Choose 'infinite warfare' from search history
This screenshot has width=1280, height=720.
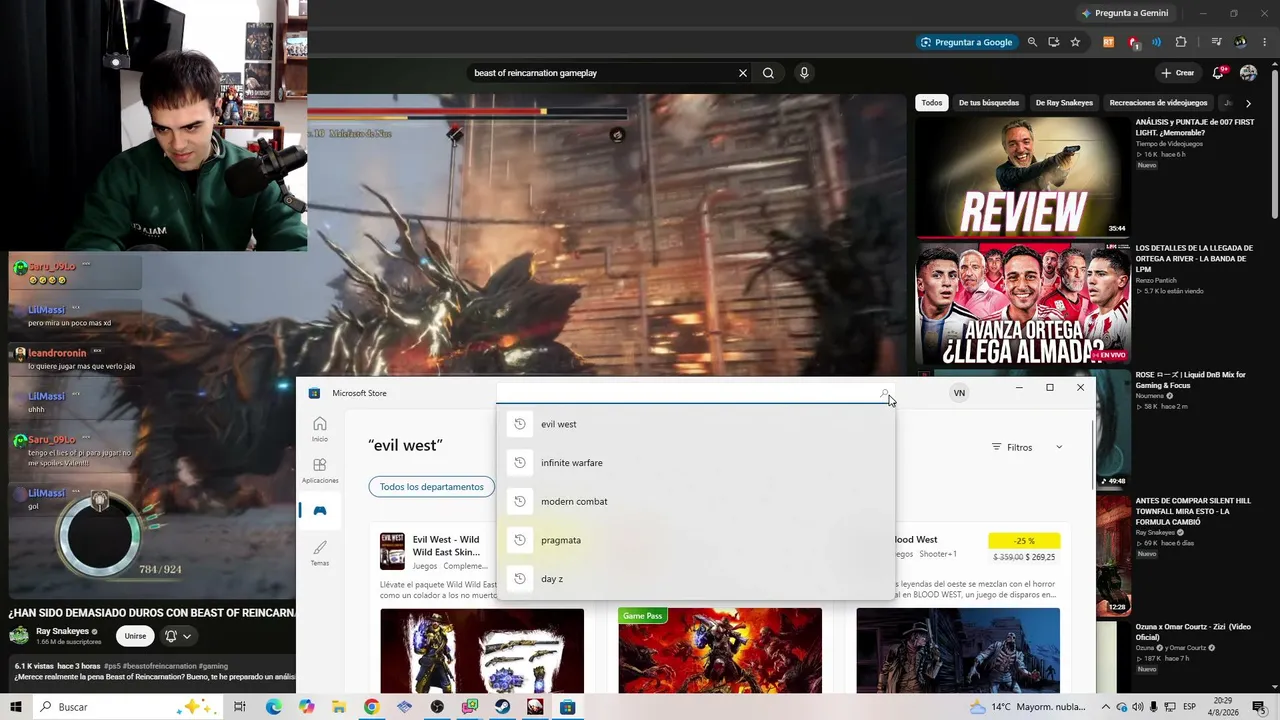[x=695, y=463]
